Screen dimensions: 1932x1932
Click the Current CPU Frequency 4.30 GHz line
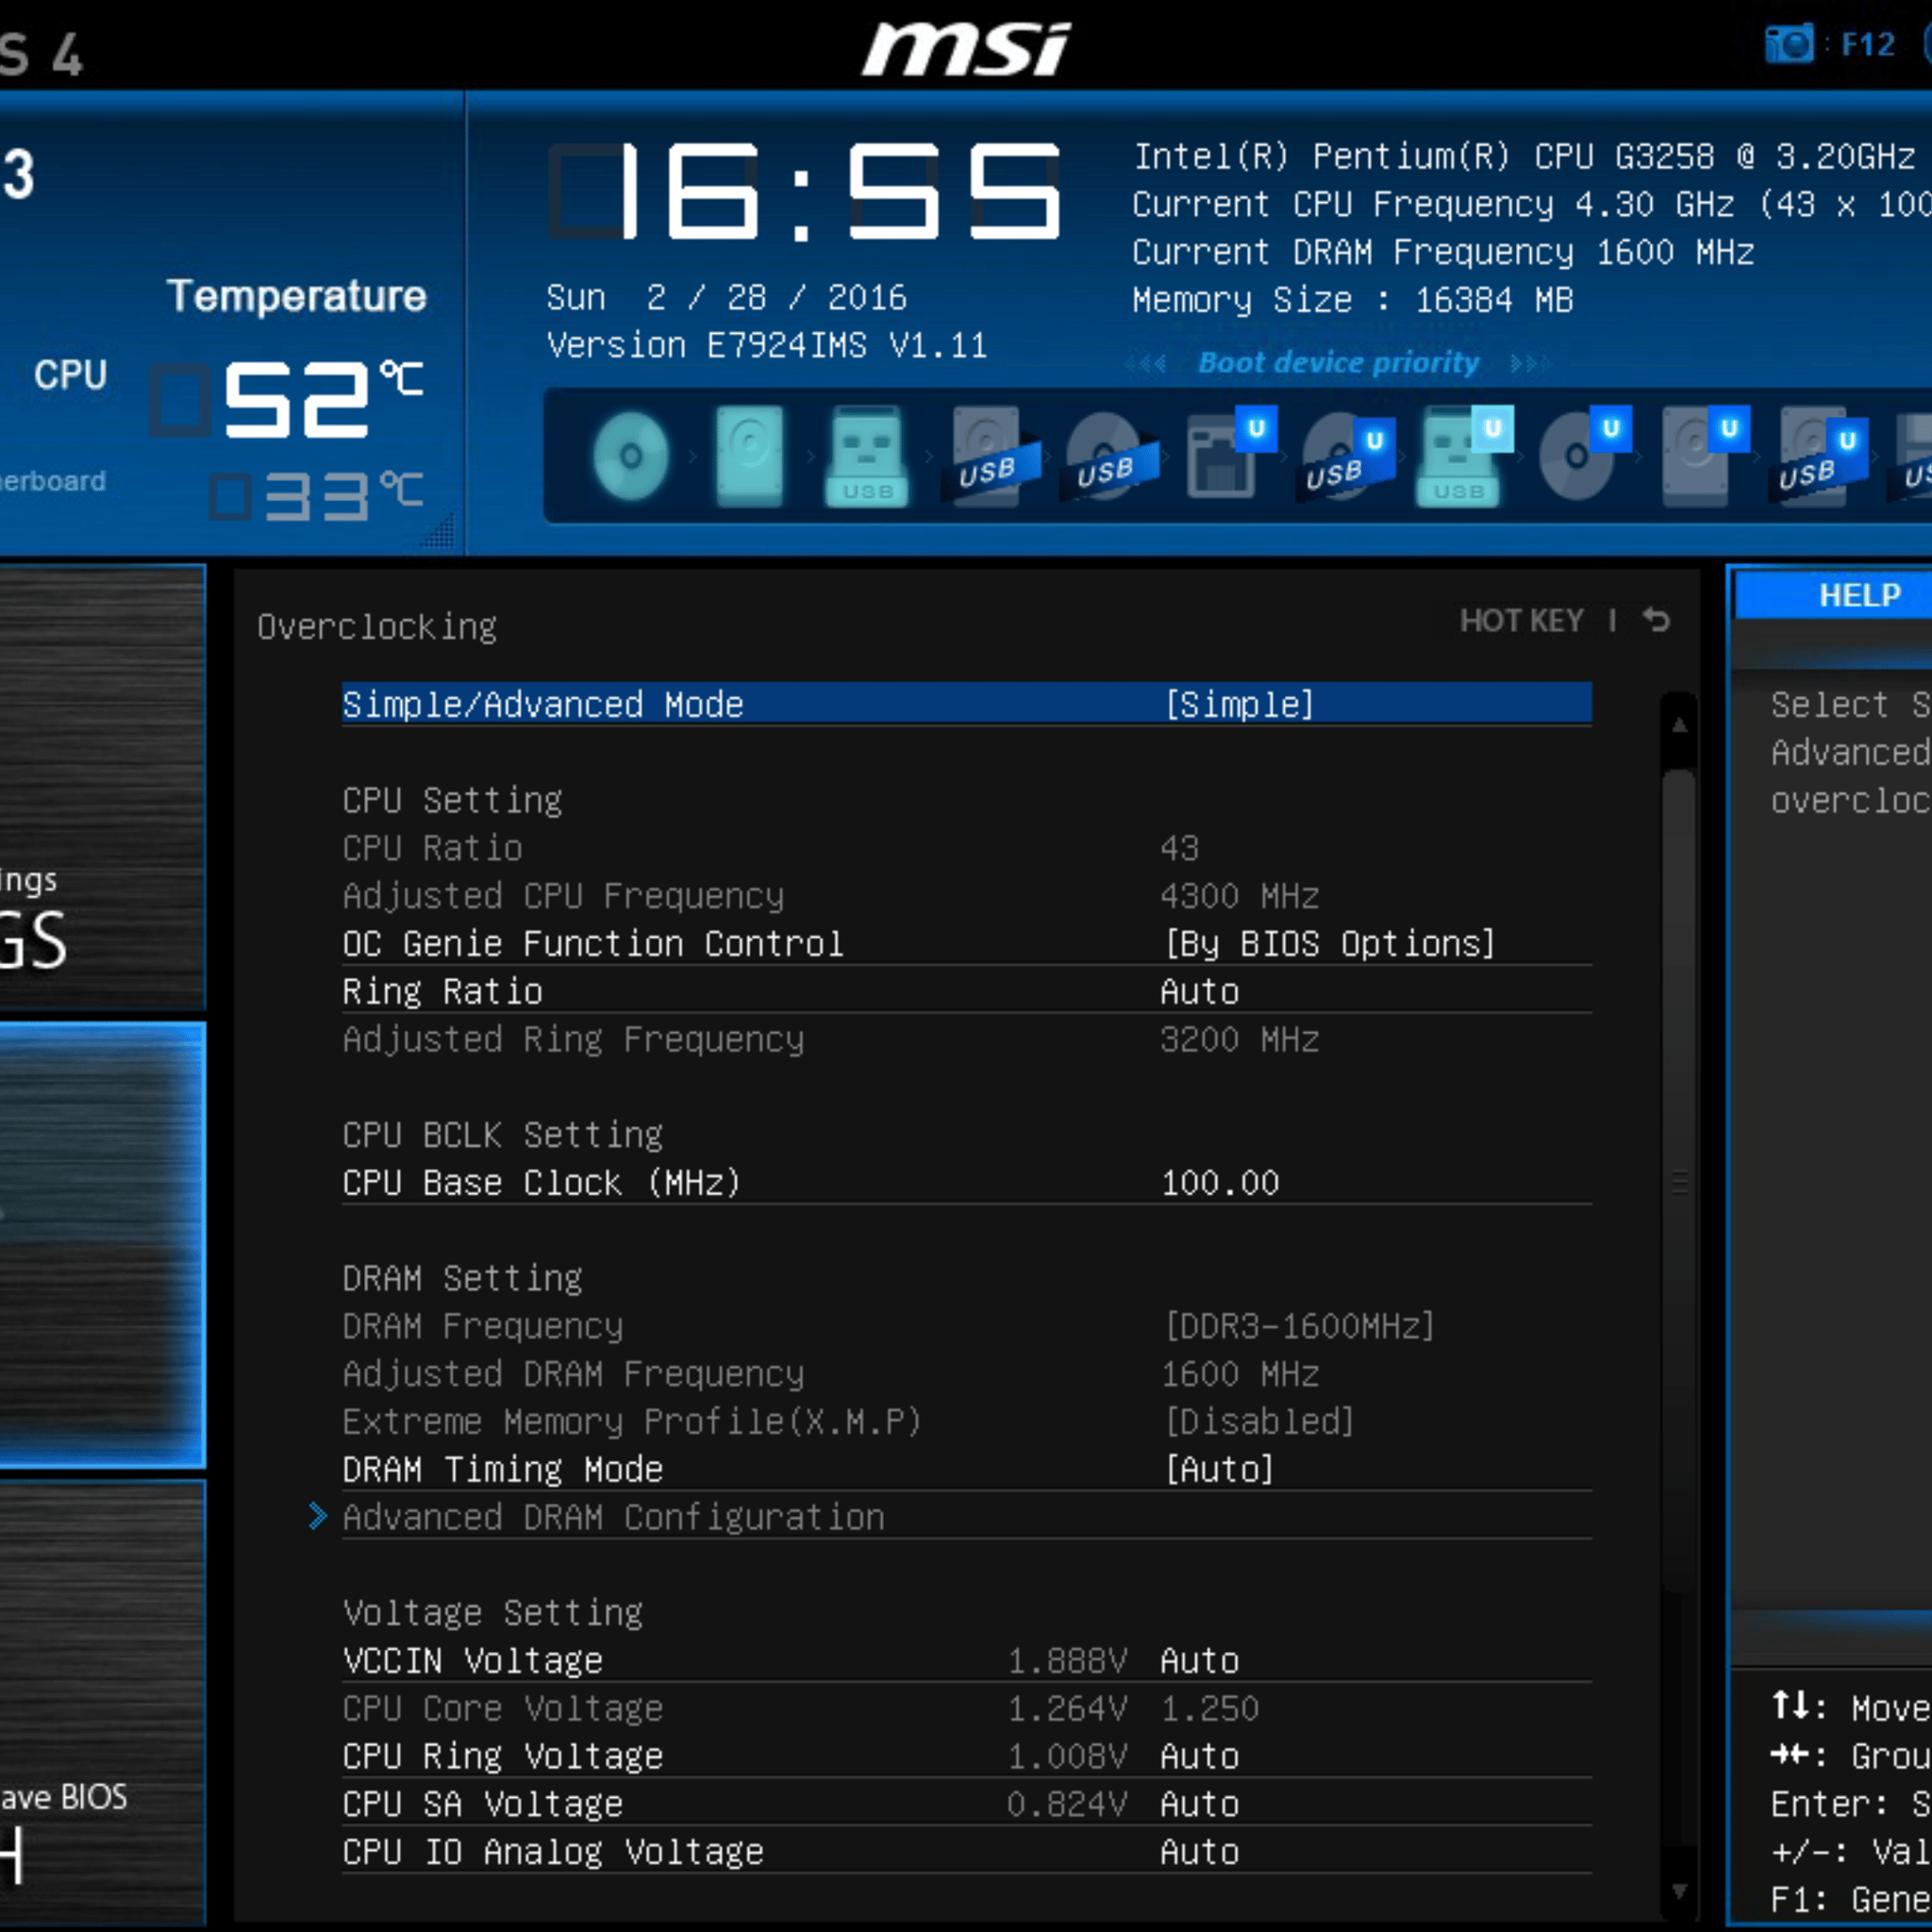pyautogui.click(x=1531, y=205)
